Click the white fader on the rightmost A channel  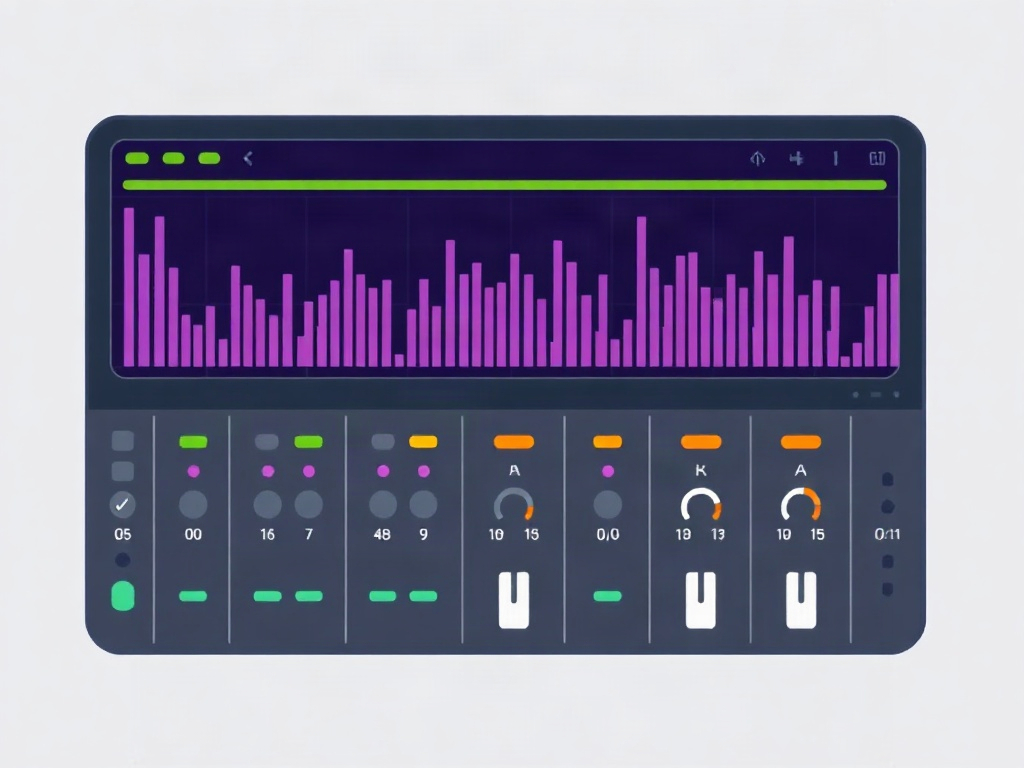point(801,600)
